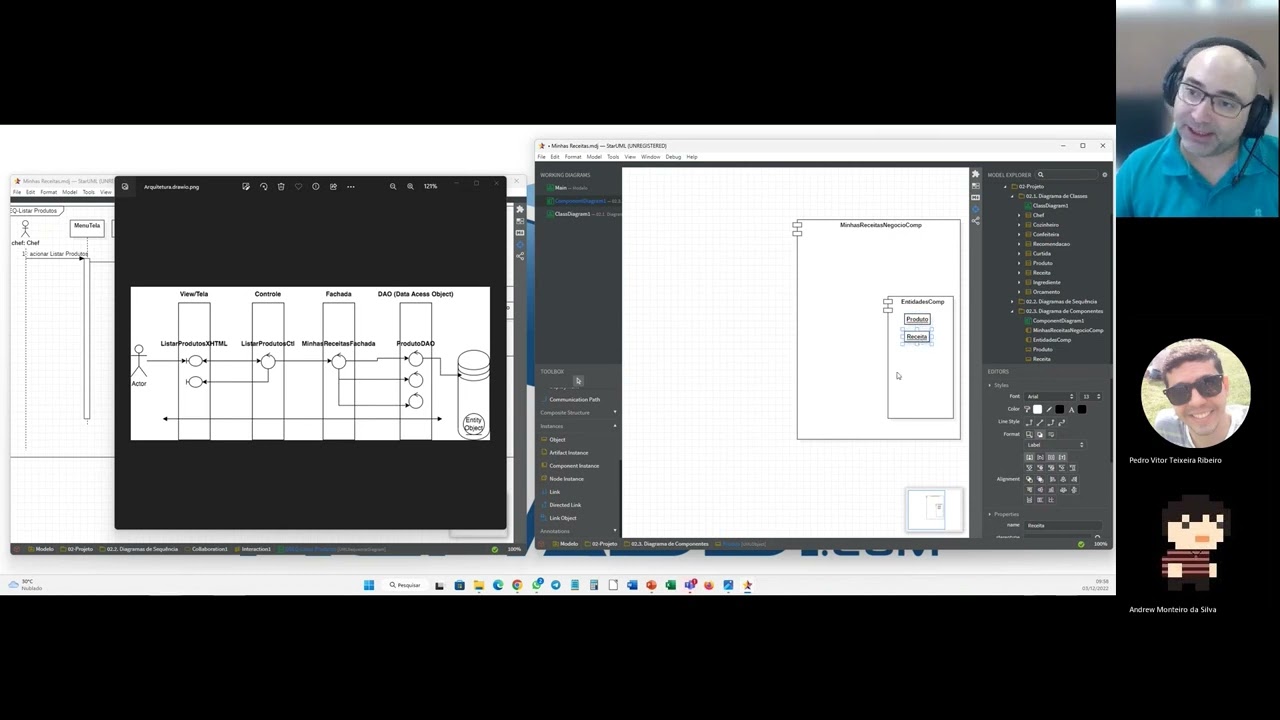The height and width of the screenshot is (720, 1280).
Task: Select Component Instance tool in Toolbox
Action: click(x=574, y=465)
